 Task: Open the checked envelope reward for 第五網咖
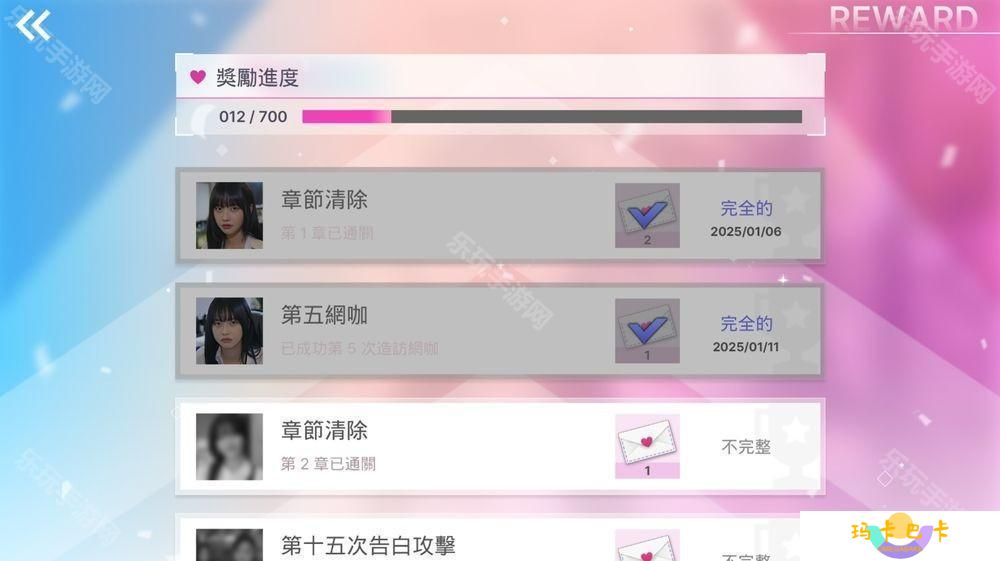[x=647, y=331]
